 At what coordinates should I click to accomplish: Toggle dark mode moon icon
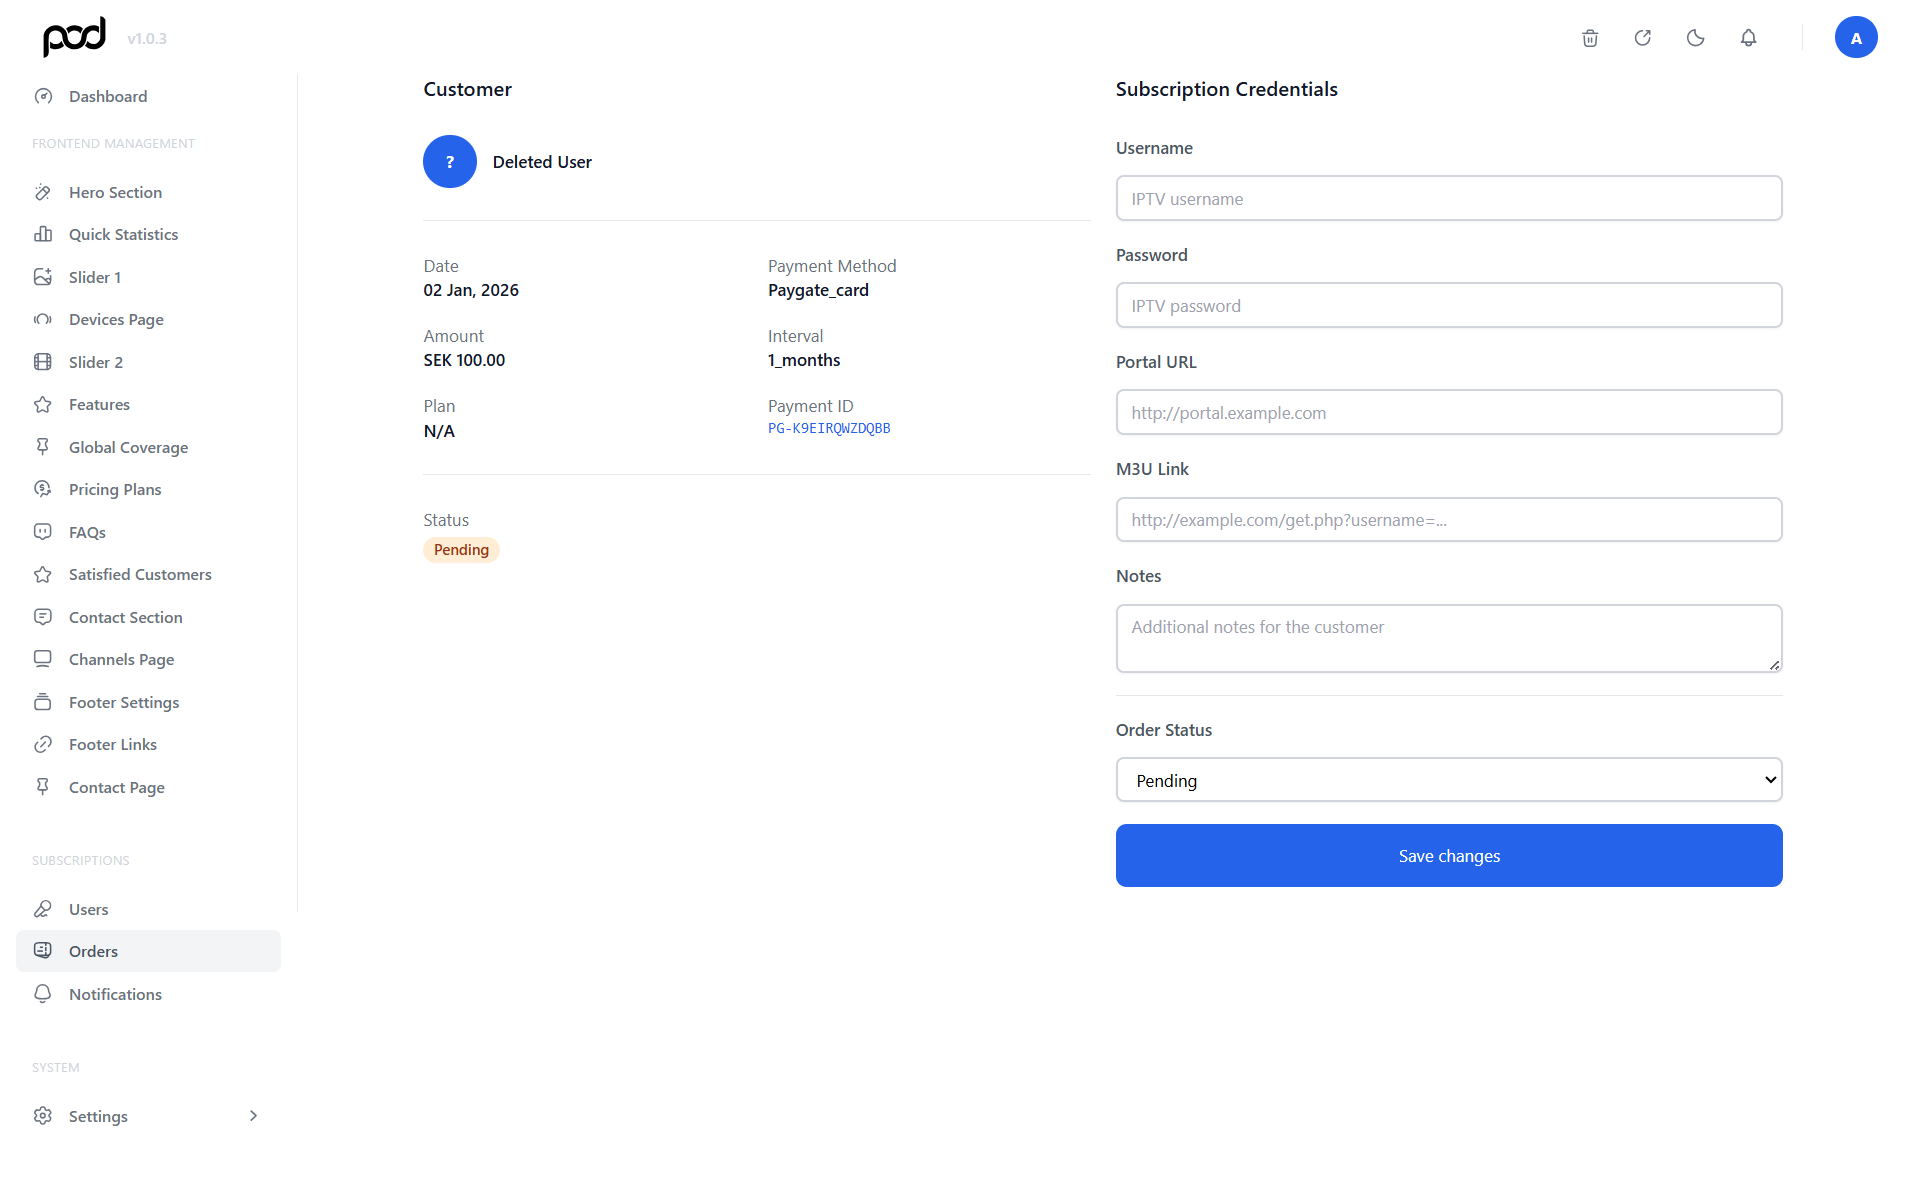tap(1695, 38)
